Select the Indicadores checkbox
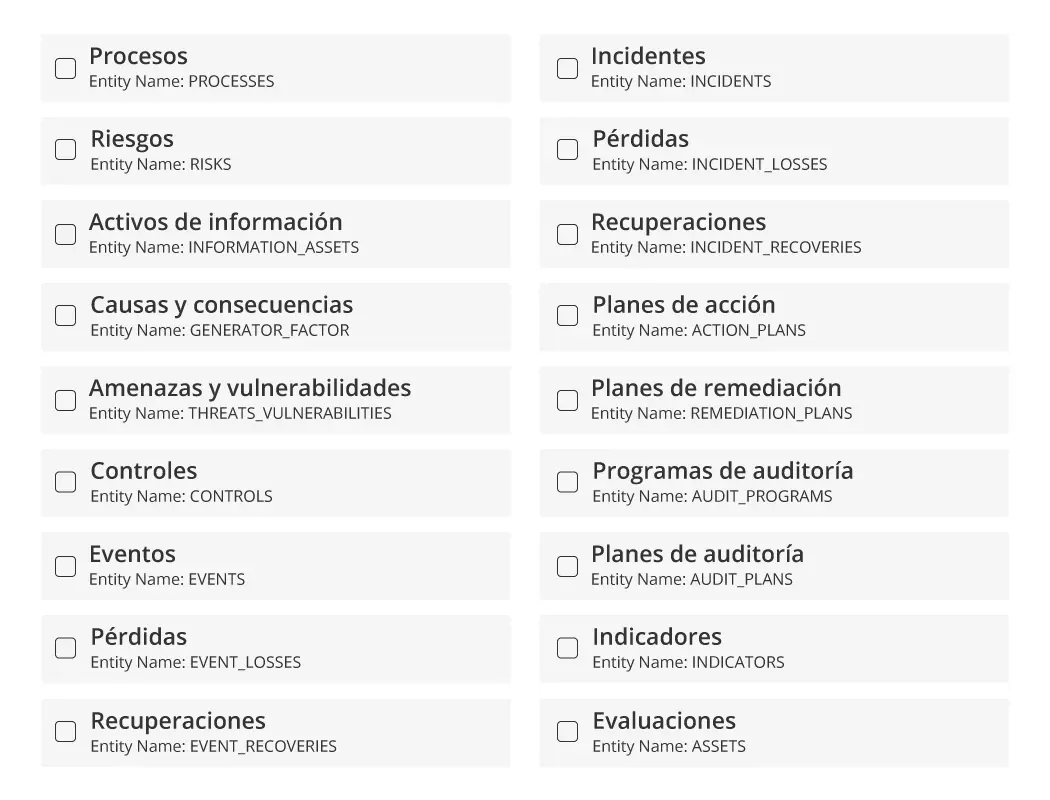This screenshot has height=800, width=1050. tap(567, 648)
